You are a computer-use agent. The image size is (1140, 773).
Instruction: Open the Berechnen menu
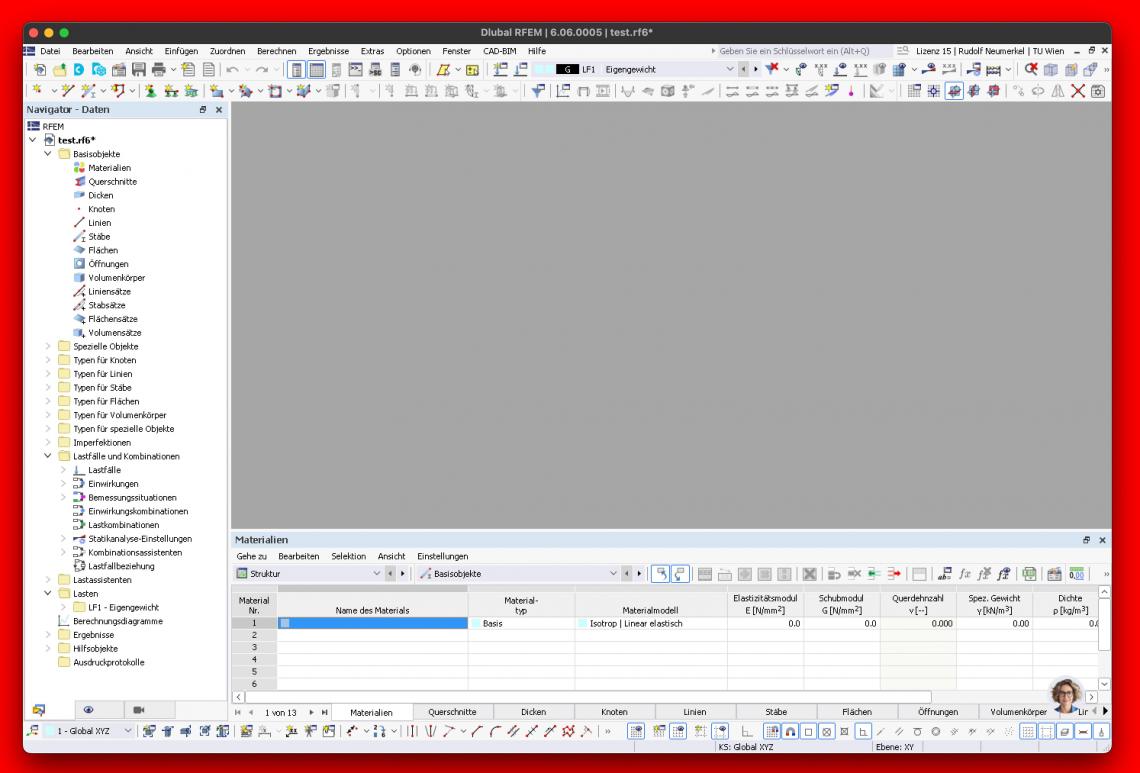tap(276, 51)
